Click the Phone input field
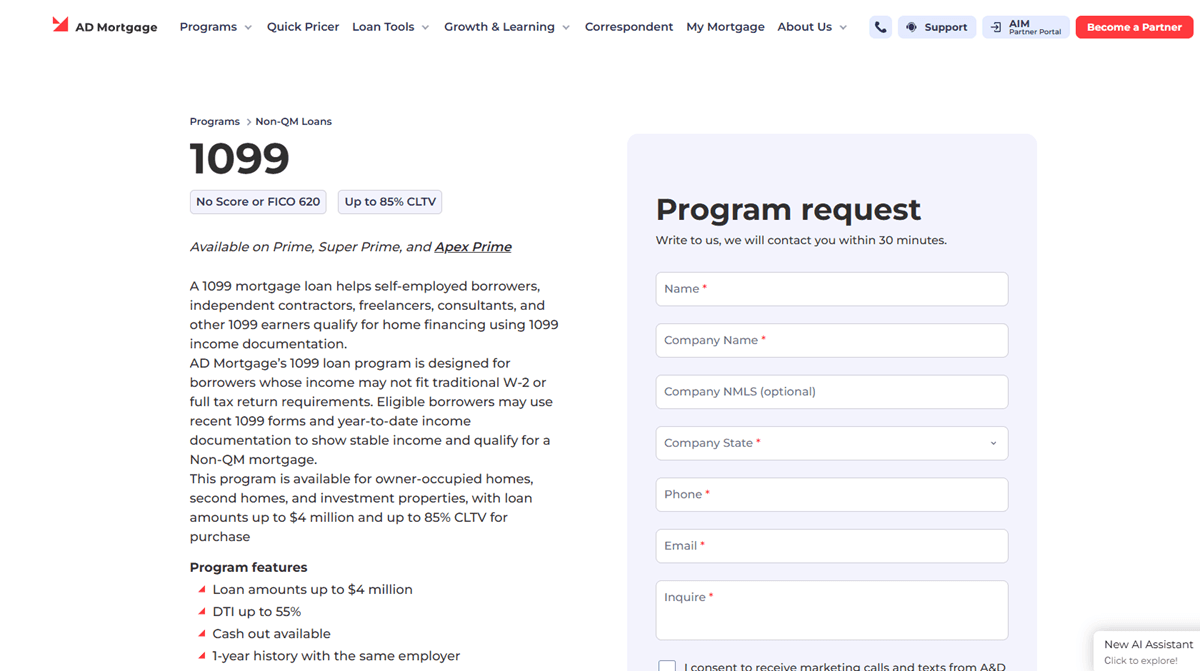 832,494
